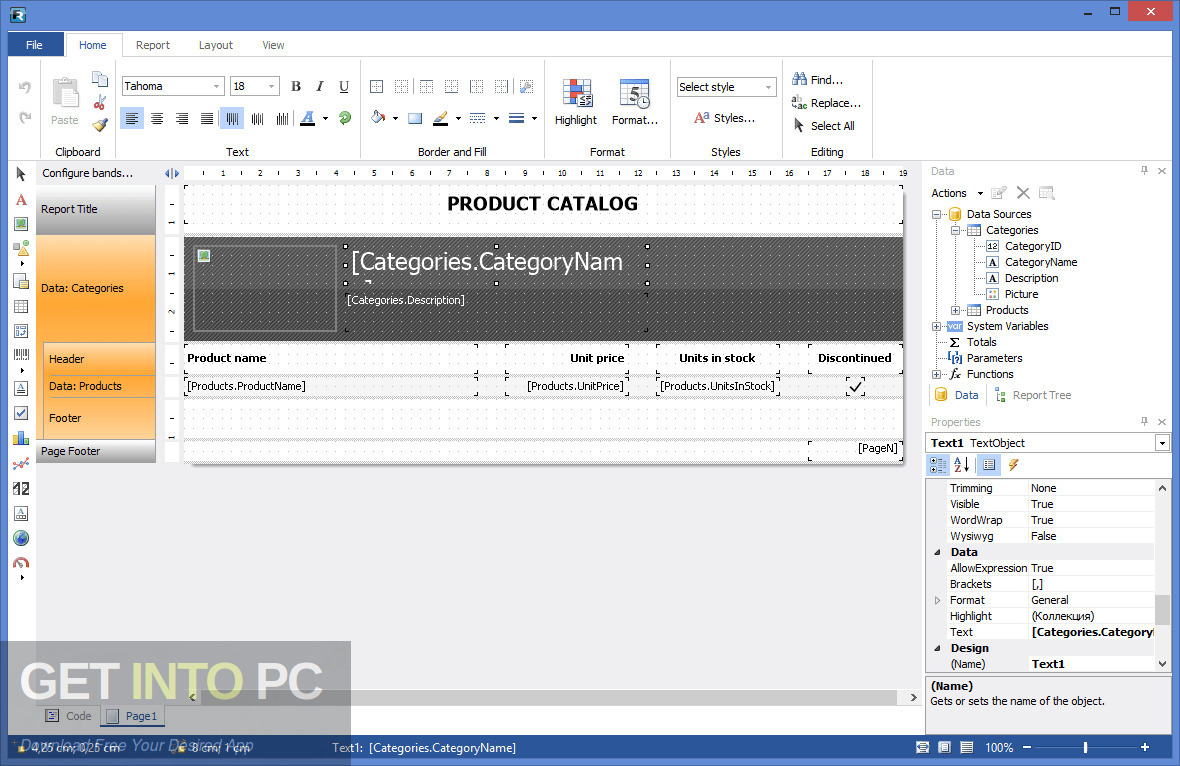Click the Bold formatting button
This screenshot has width=1180, height=766.
click(x=296, y=87)
